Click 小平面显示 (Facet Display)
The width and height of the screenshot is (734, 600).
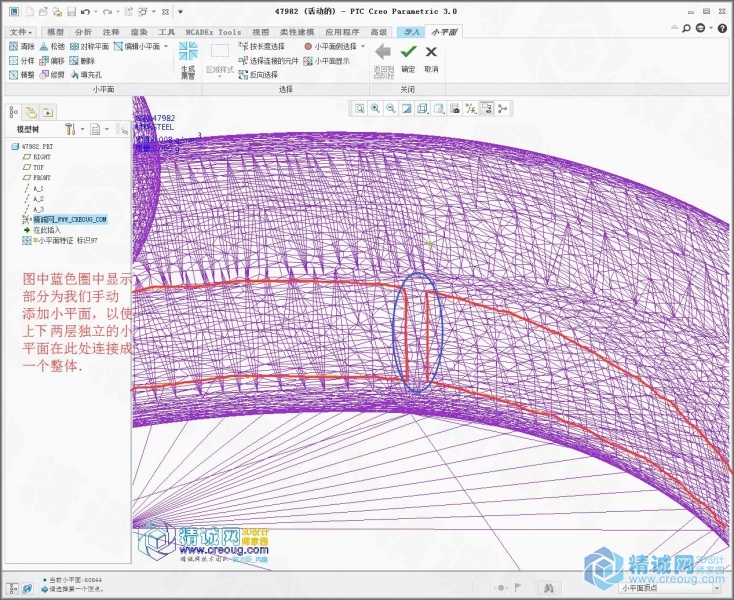click(x=326, y=60)
